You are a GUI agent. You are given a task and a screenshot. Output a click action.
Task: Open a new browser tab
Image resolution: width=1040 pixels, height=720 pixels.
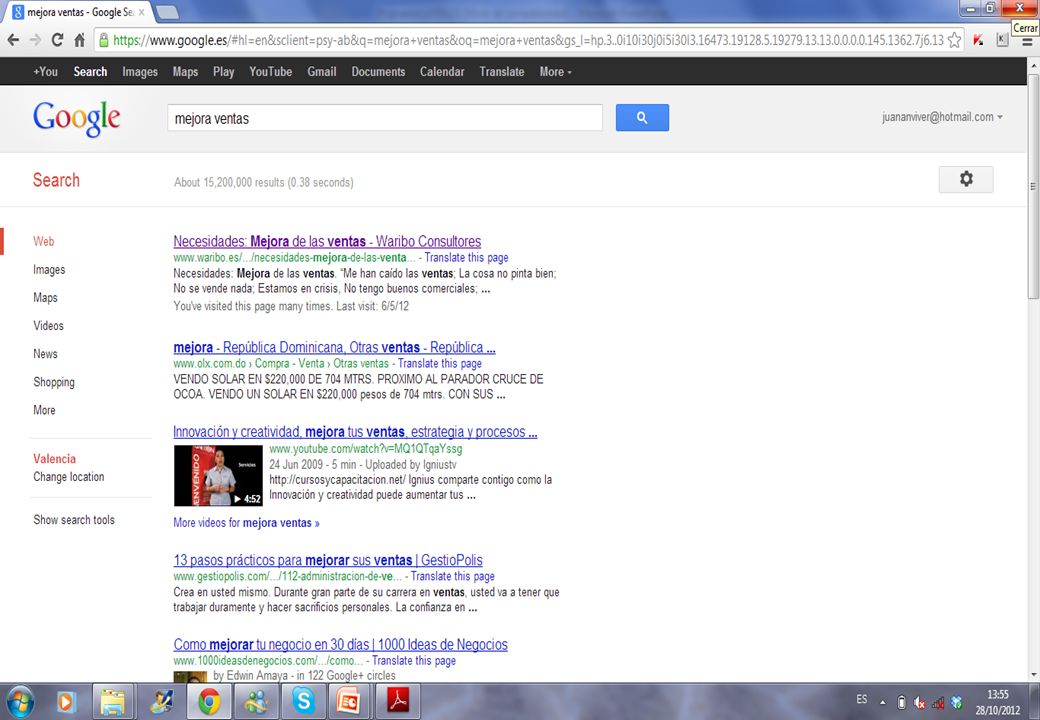pos(167,11)
